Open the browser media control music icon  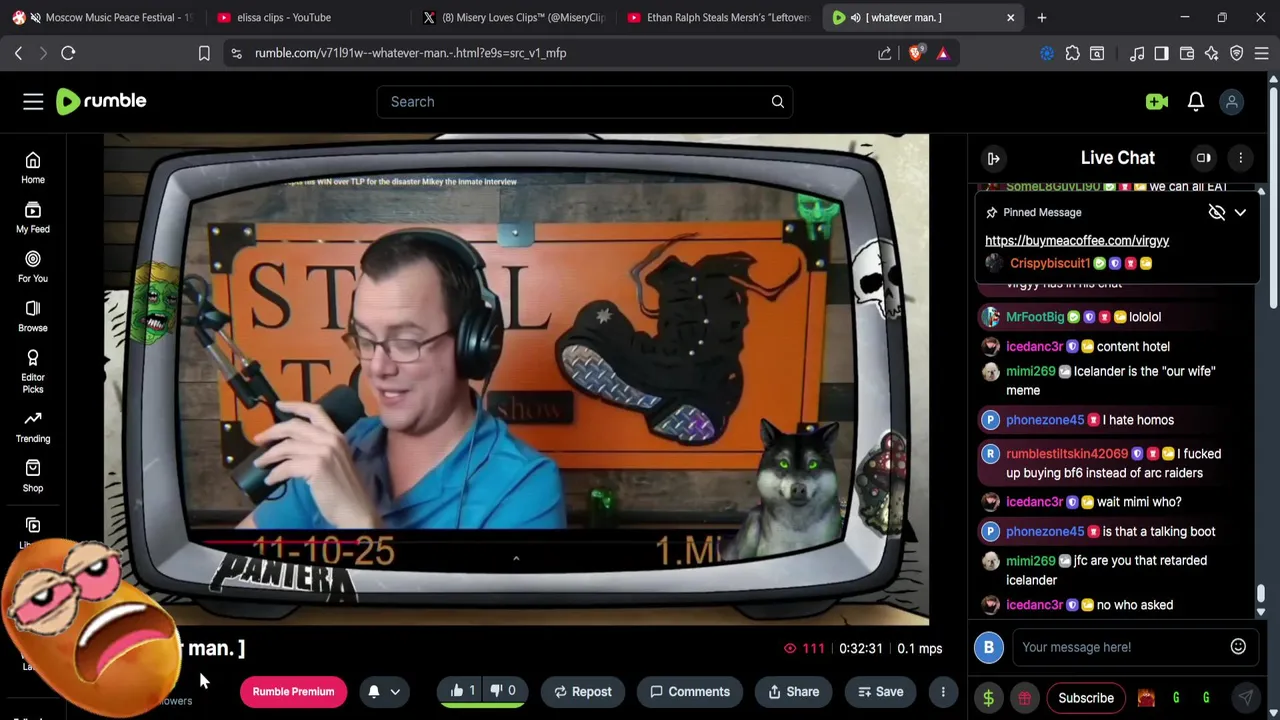1136,53
